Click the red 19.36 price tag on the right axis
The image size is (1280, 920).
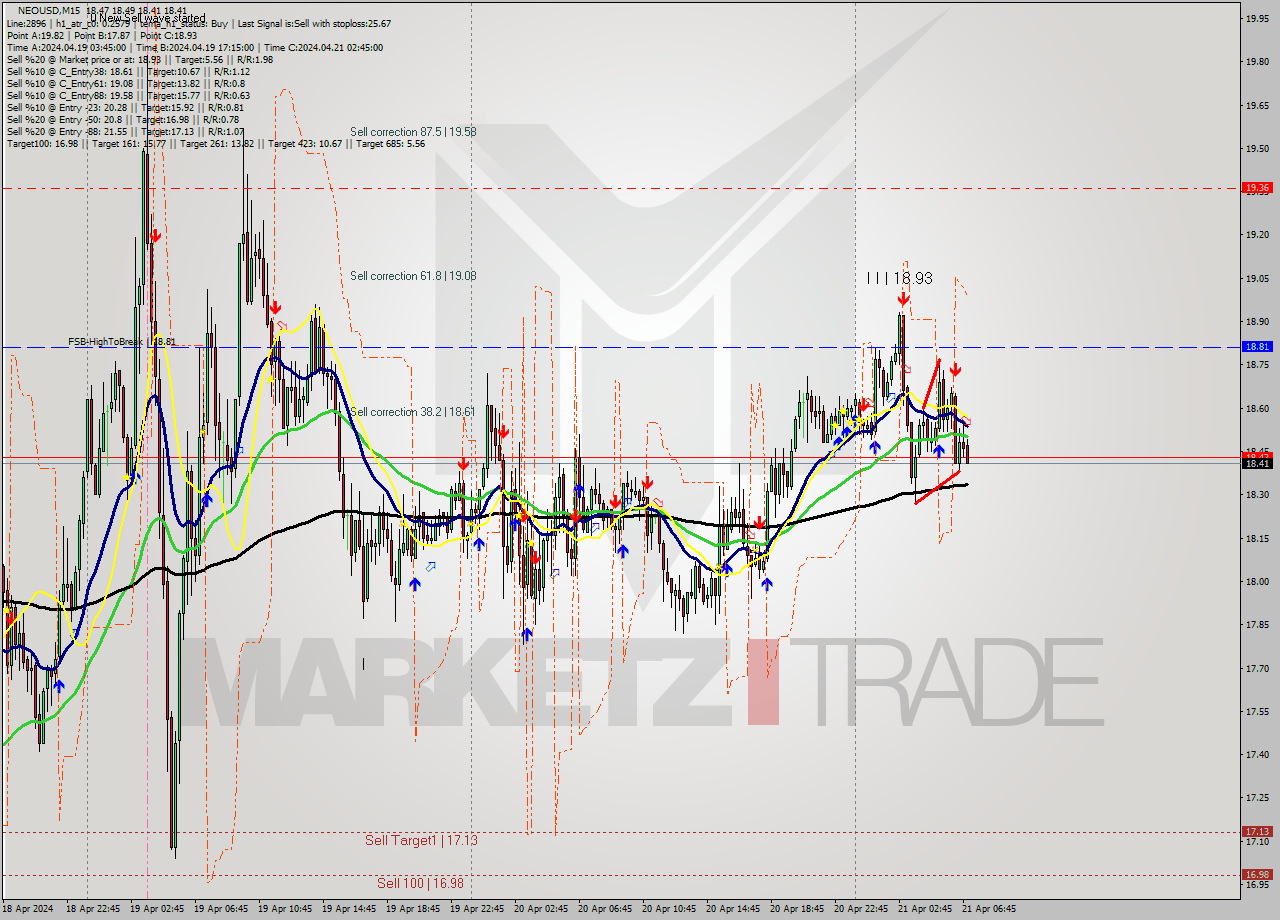click(x=1257, y=187)
